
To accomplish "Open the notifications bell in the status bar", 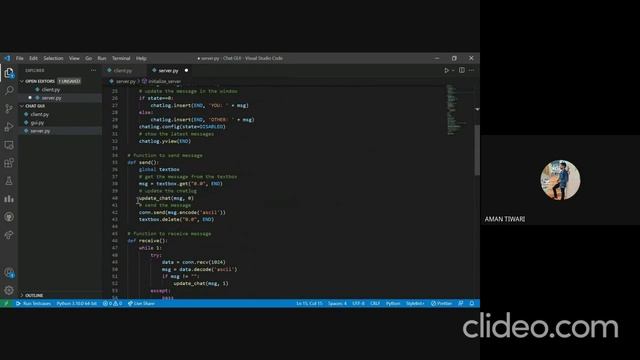I will [472, 304].
